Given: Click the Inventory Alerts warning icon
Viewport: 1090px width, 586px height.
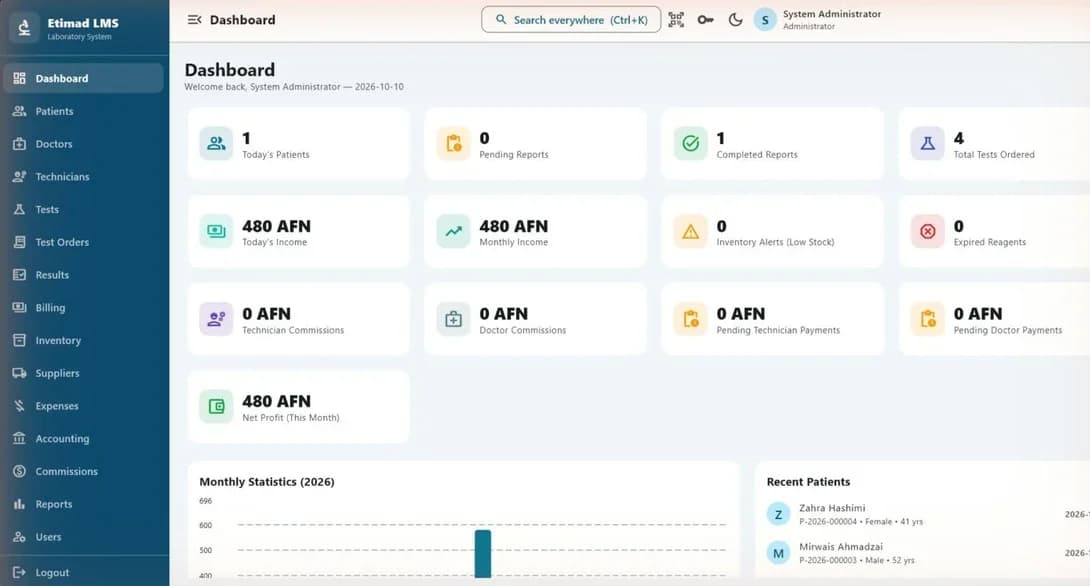Looking at the screenshot, I should (x=690, y=231).
